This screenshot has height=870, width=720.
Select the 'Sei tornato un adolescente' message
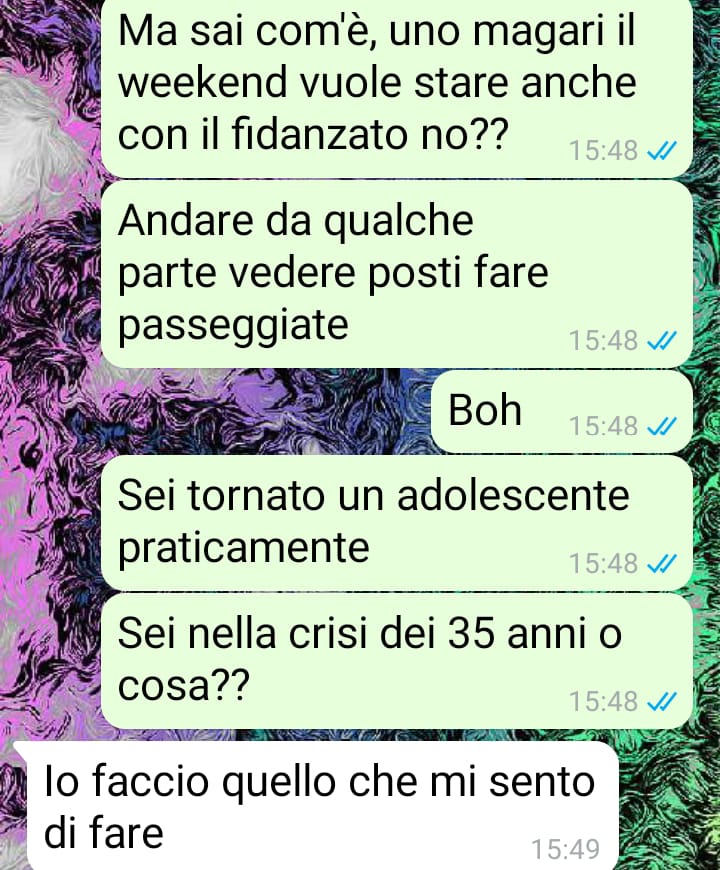(x=397, y=523)
